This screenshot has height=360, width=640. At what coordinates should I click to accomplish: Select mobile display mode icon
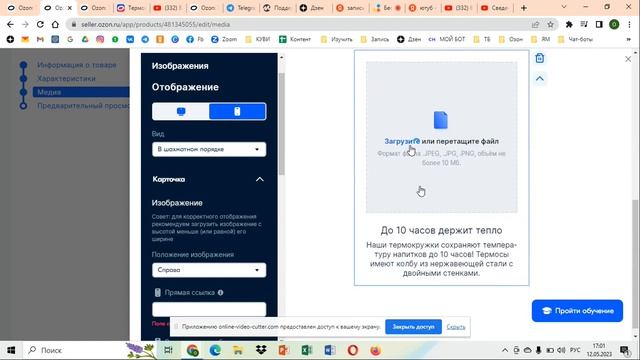[237, 111]
